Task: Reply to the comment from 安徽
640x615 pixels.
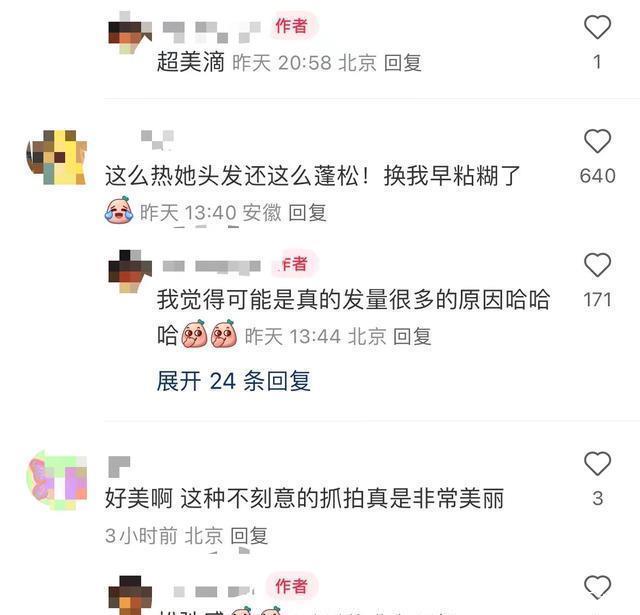Action: pos(307,213)
